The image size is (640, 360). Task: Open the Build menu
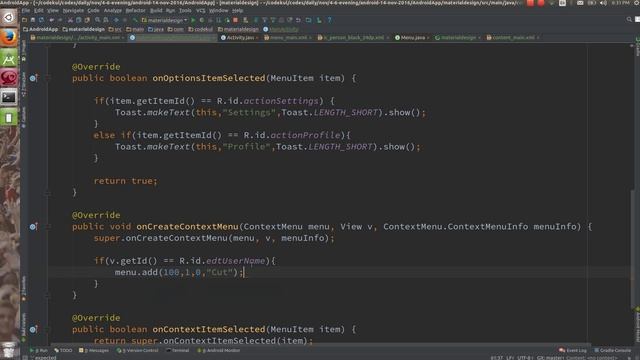156,11
